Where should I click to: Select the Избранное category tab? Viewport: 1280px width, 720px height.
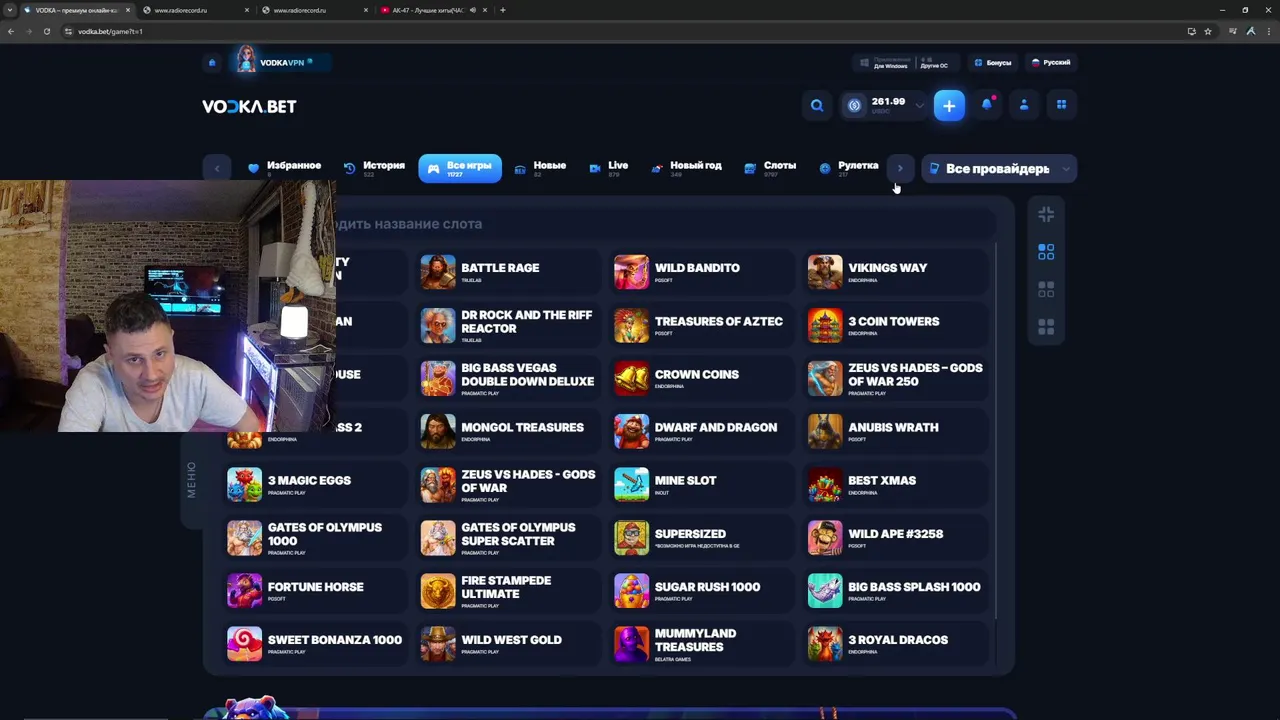pos(285,168)
